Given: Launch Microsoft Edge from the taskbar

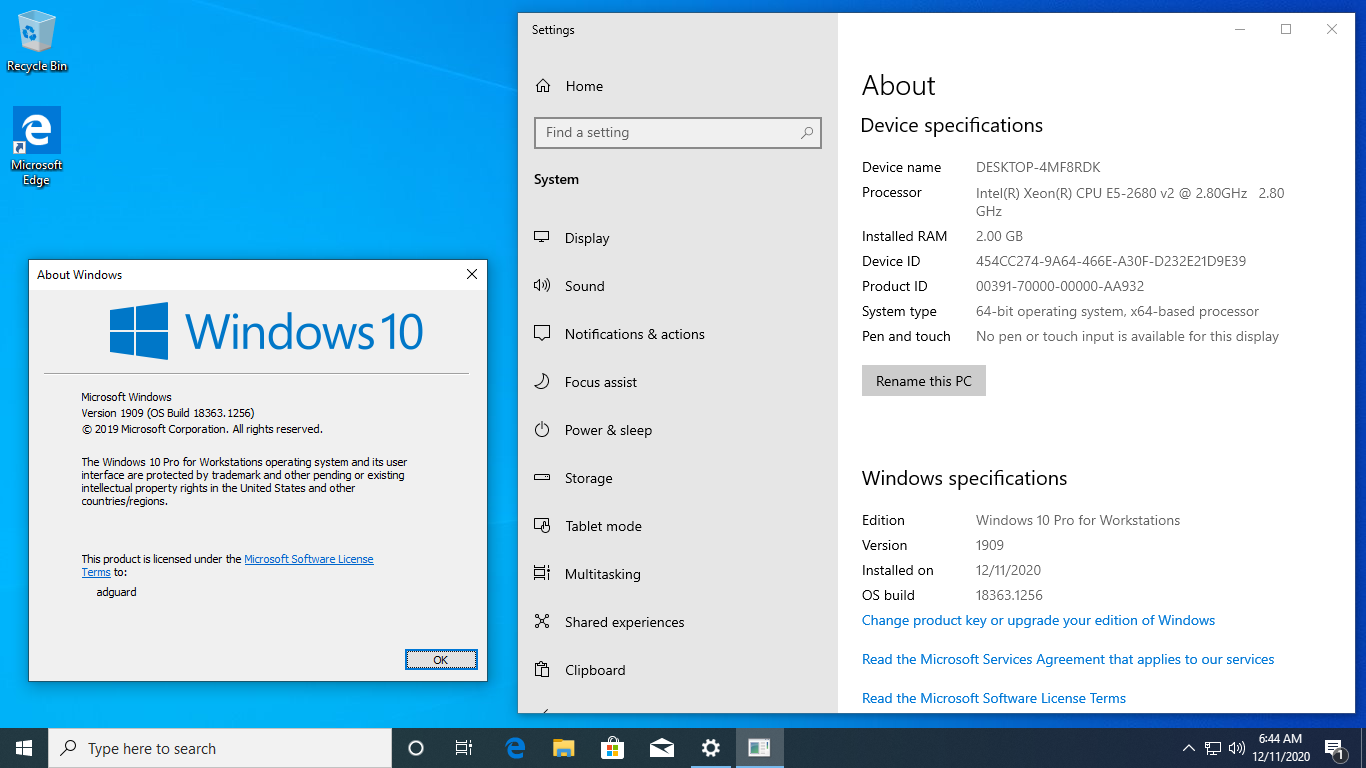Looking at the screenshot, I should pyautogui.click(x=515, y=748).
